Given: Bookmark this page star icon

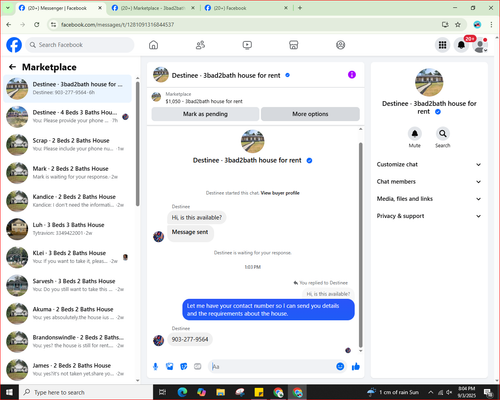Looking at the screenshot, I should click(458, 24).
